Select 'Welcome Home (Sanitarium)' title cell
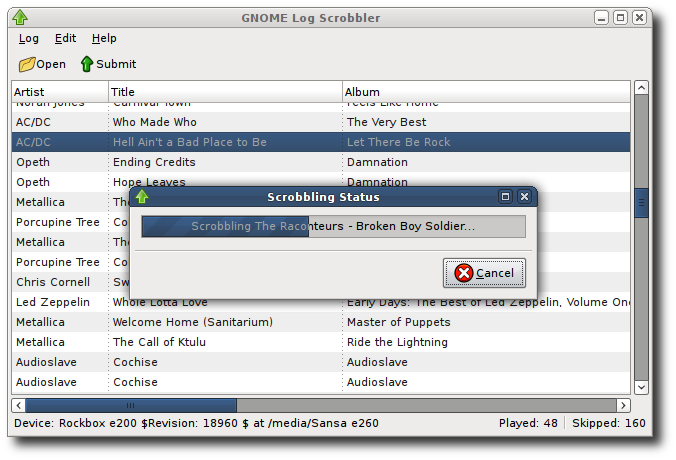 click(x=225, y=322)
